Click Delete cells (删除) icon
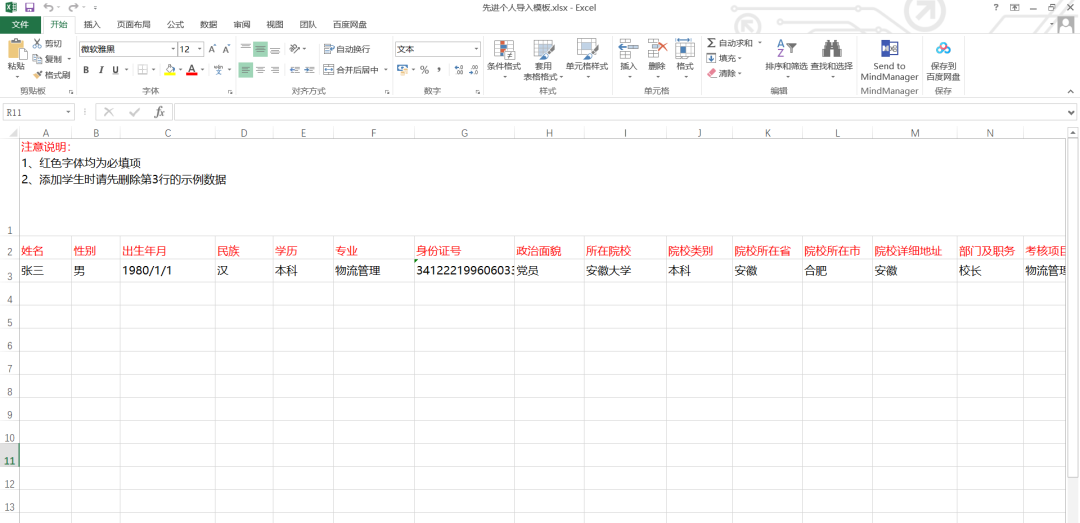Image resolution: width=1080 pixels, height=523 pixels. [x=657, y=49]
